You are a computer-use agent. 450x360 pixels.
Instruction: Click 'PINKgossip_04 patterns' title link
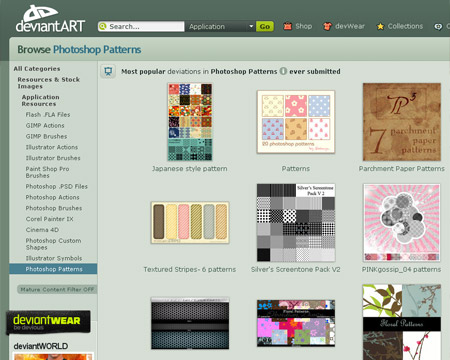coord(402,269)
